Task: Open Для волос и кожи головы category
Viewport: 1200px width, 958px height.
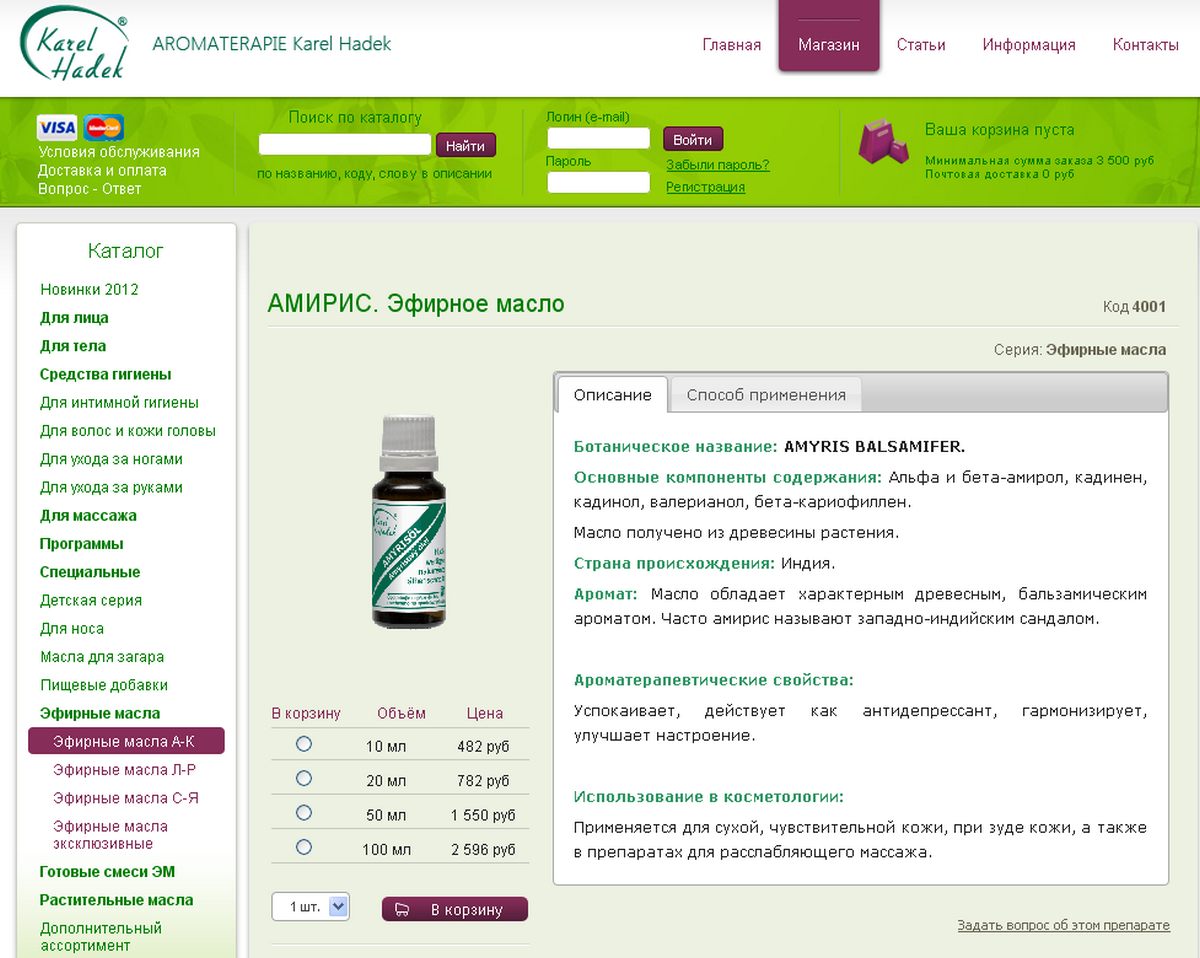Action: [x=128, y=430]
